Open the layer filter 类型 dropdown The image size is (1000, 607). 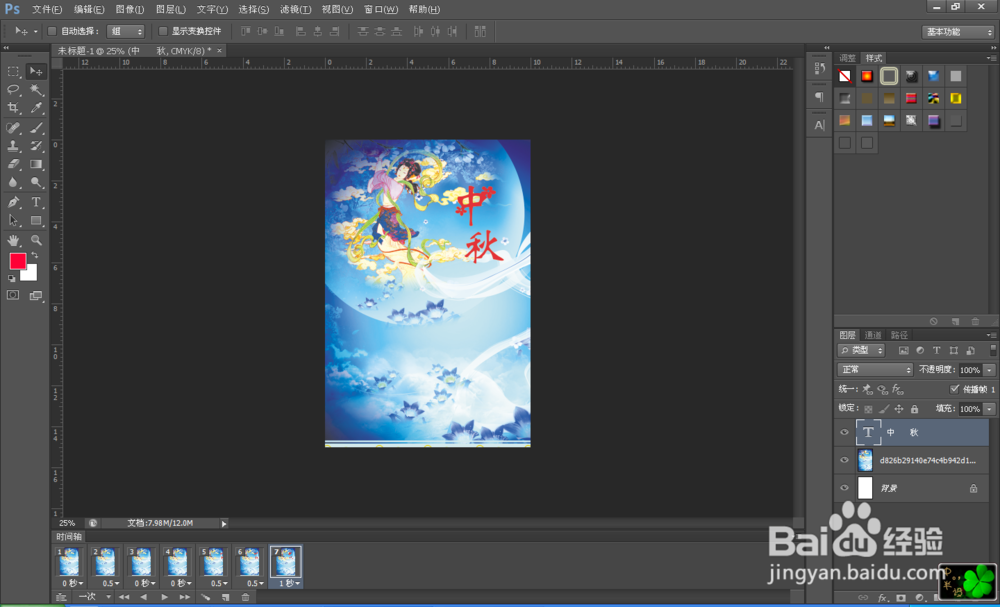(861, 350)
